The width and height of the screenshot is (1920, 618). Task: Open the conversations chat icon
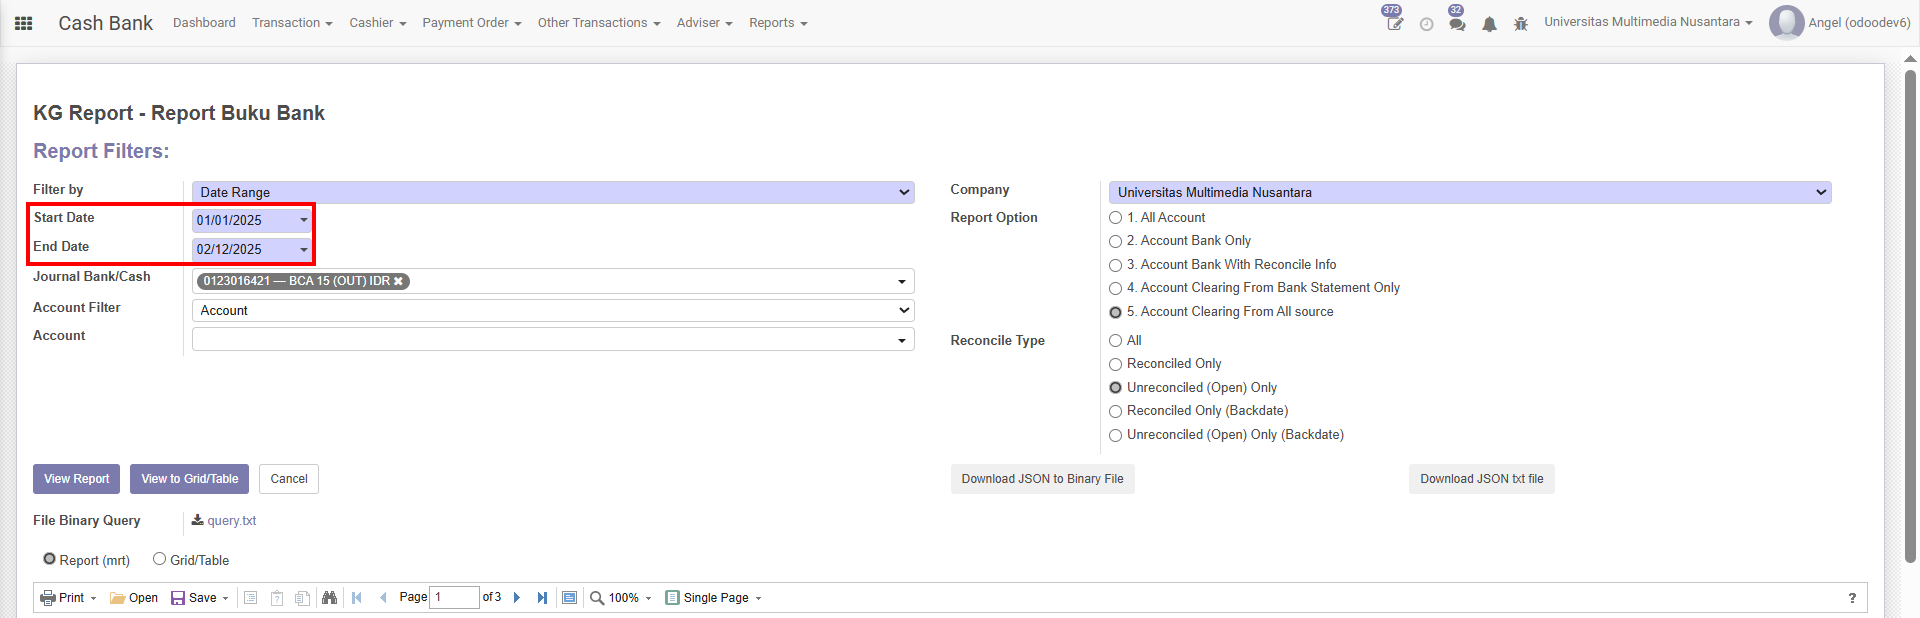coord(1457,24)
